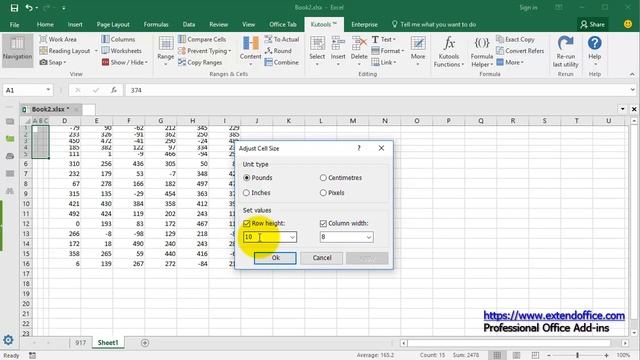Open the Combine utility
The image size is (640, 360).
[x=281, y=62]
